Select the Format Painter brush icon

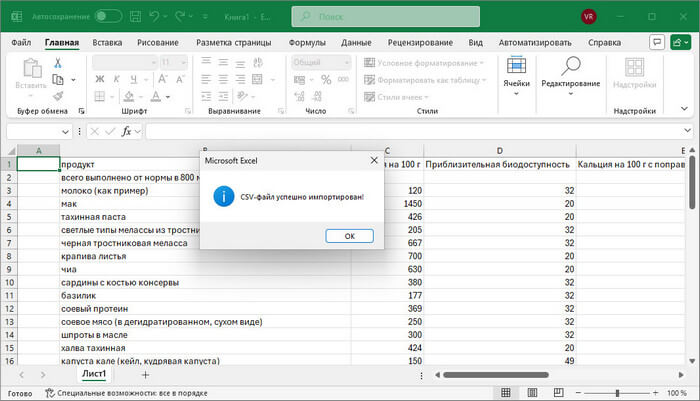tap(58, 96)
